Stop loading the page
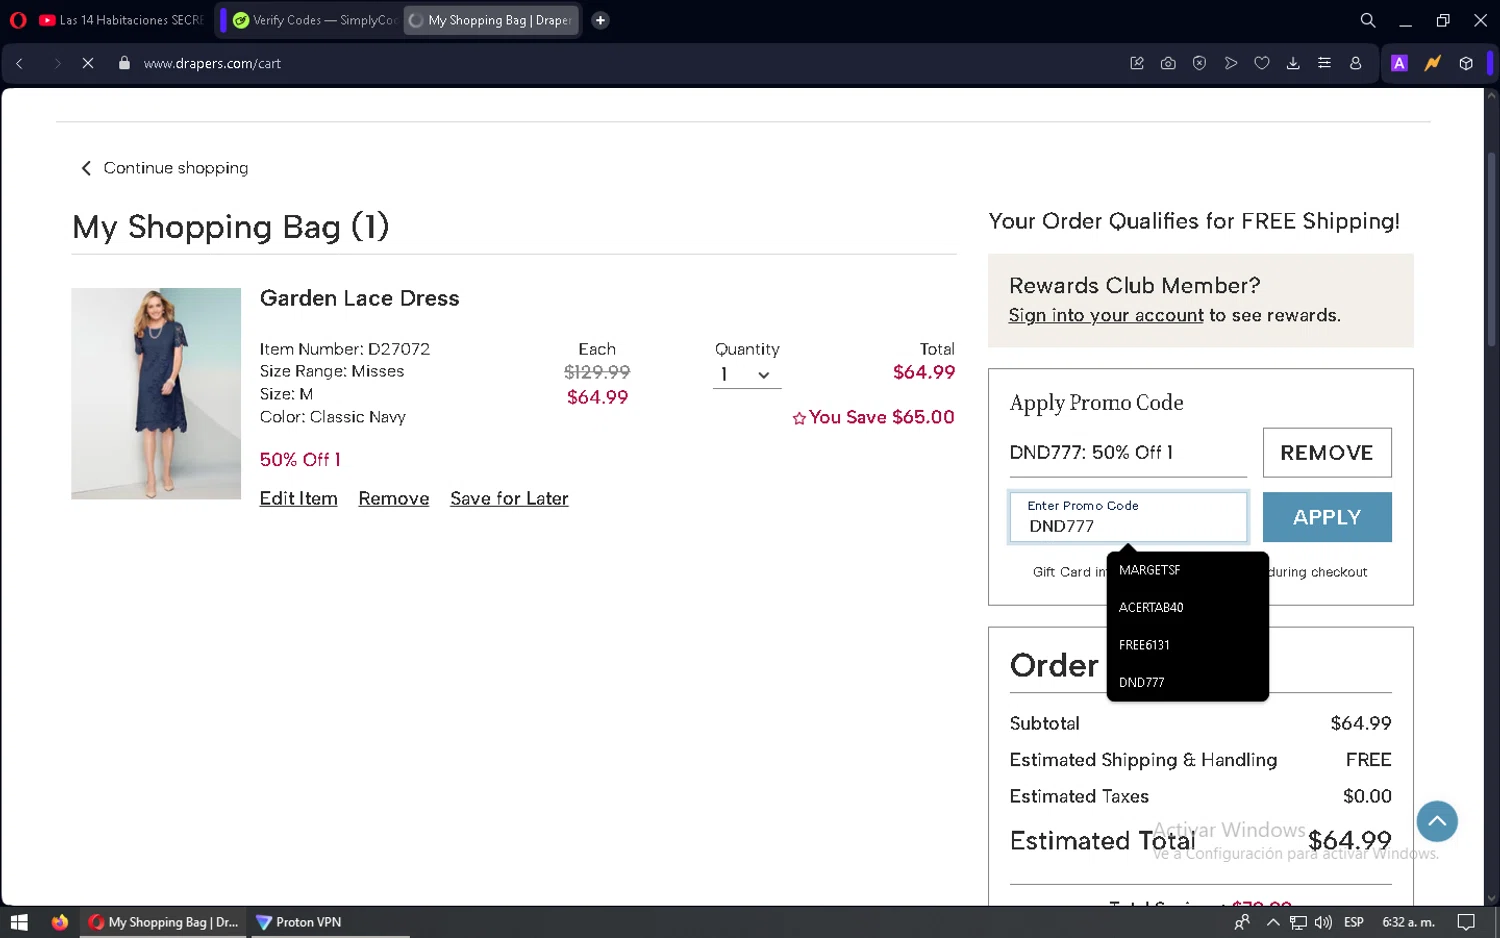This screenshot has height=938, width=1500. point(88,63)
